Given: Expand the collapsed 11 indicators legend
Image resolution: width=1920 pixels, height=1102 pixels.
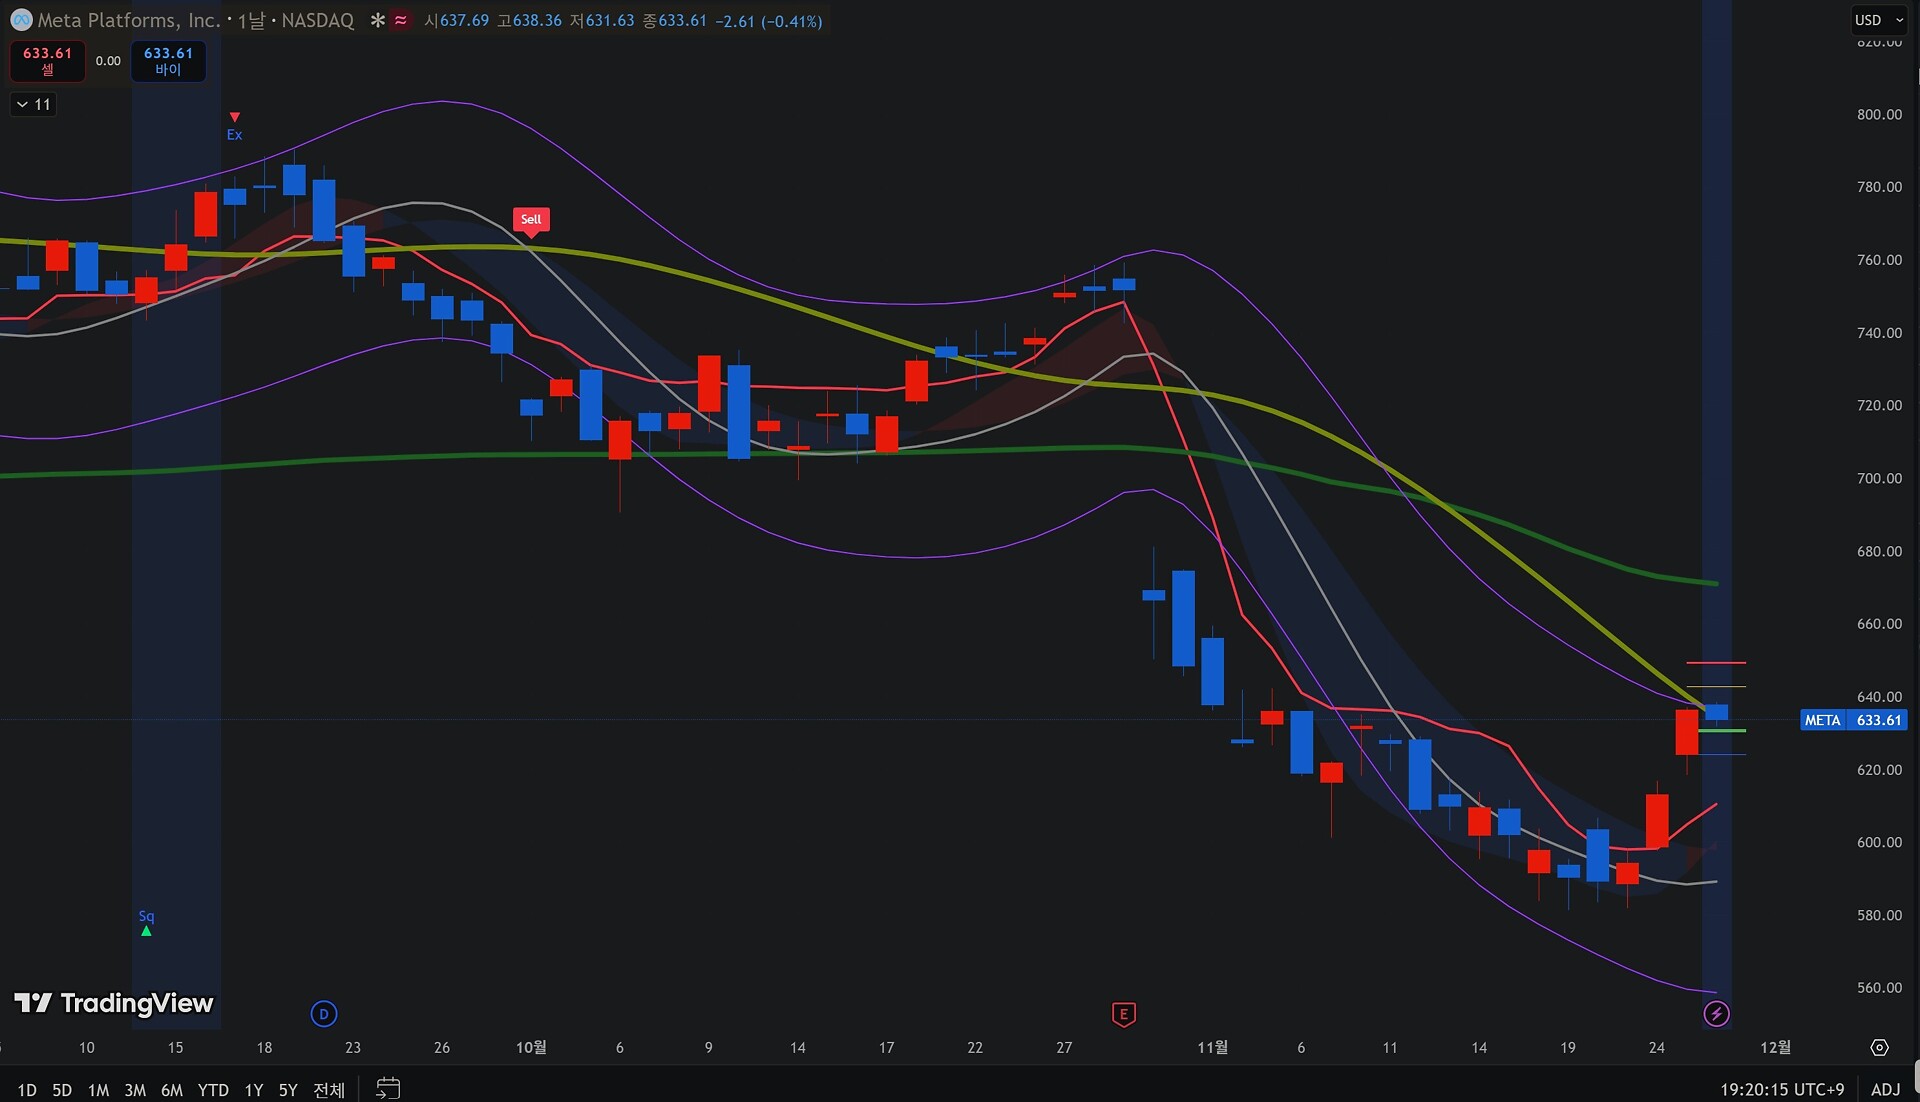Looking at the screenshot, I should 33,104.
